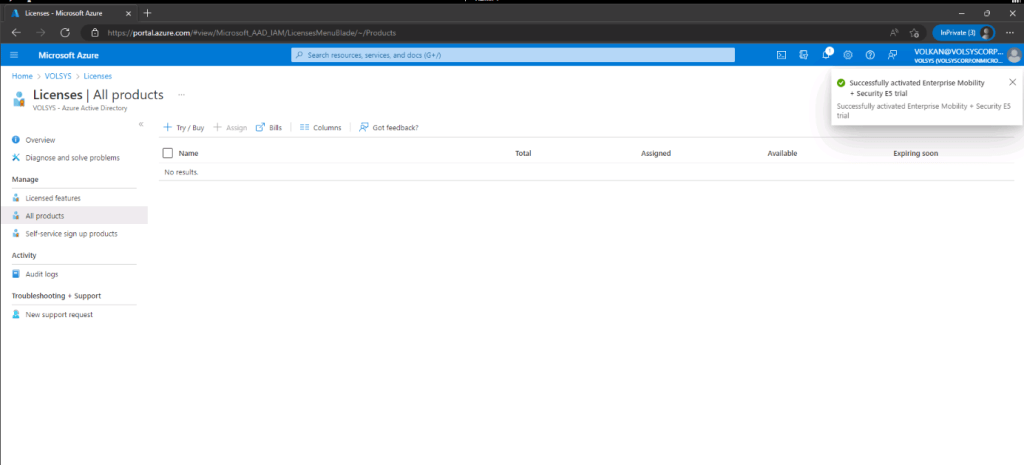Click the VOLSYS breadcrumb link
The image size is (1024, 465).
tap(59, 76)
